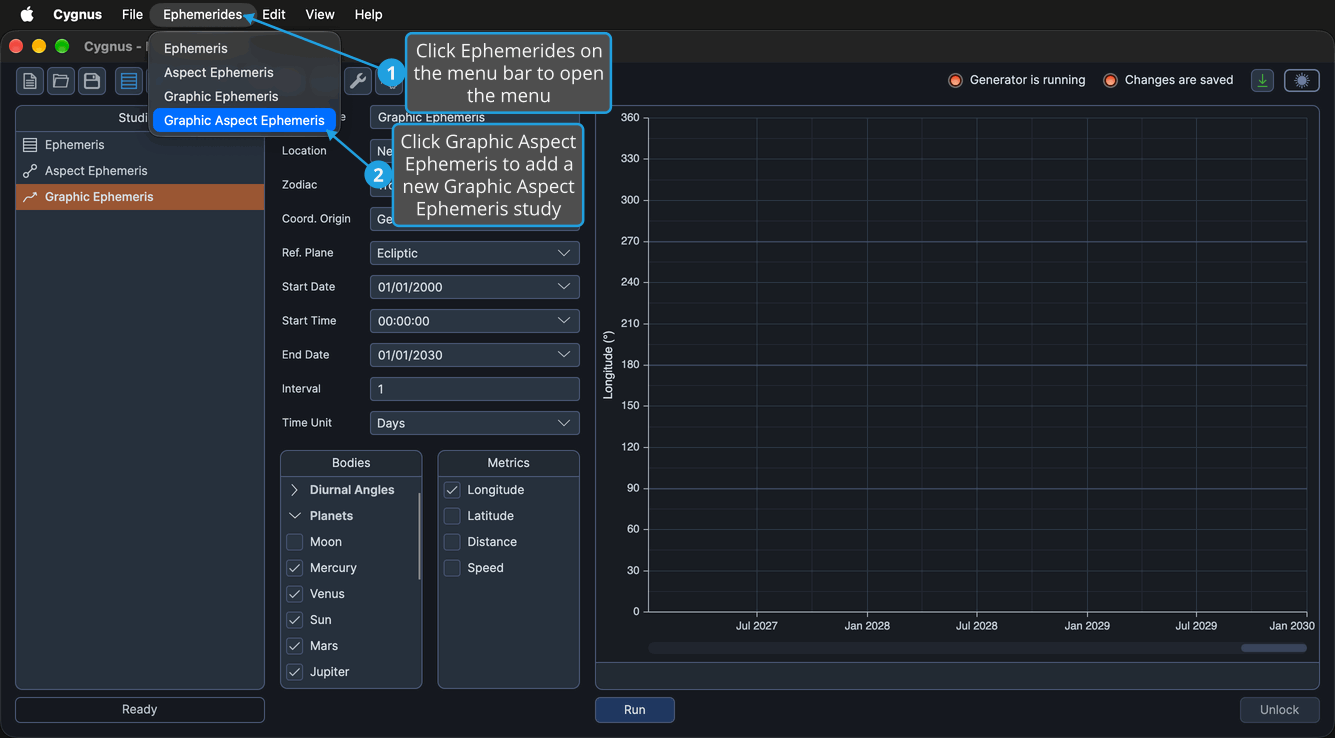
Task: Enable the Speed metric checkbox
Action: coord(452,568)
